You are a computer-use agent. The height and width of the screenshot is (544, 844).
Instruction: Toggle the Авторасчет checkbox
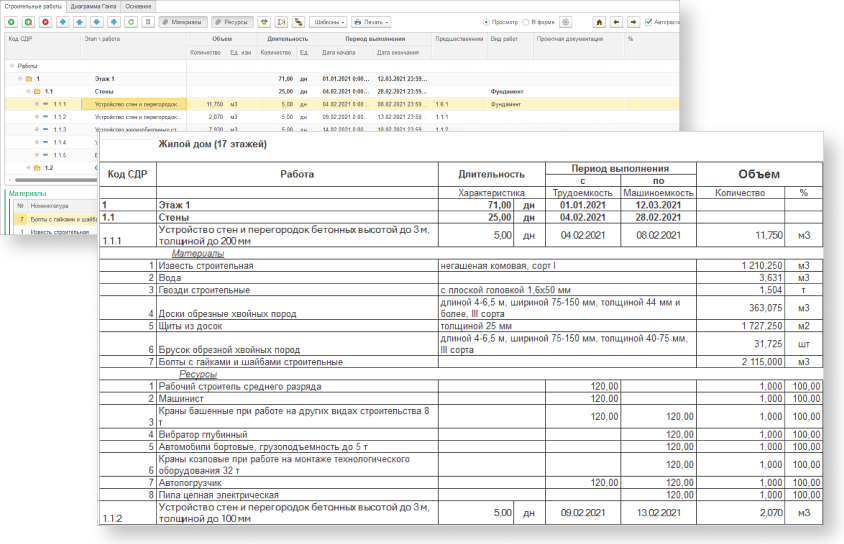pos(650,21)
